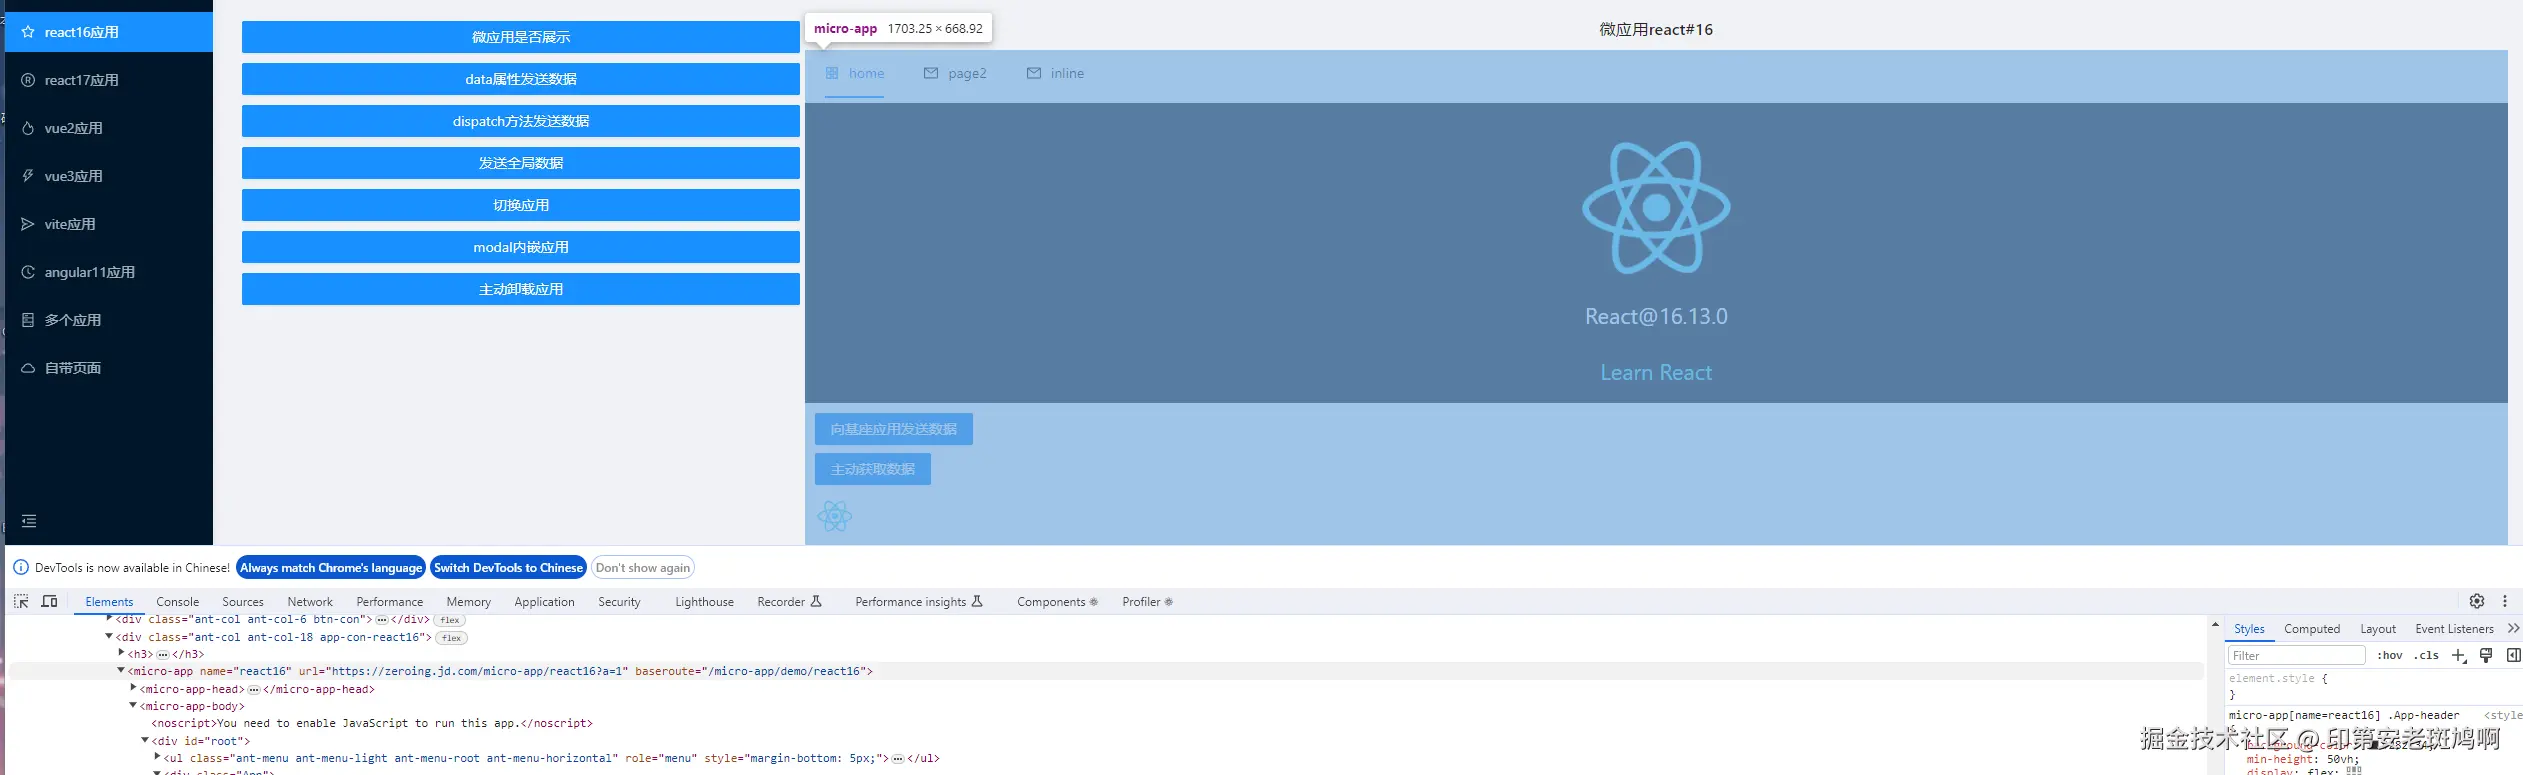Add a new style rule with plus icon
This screenshot has height=775, width=2523.
pos(2459,656)
